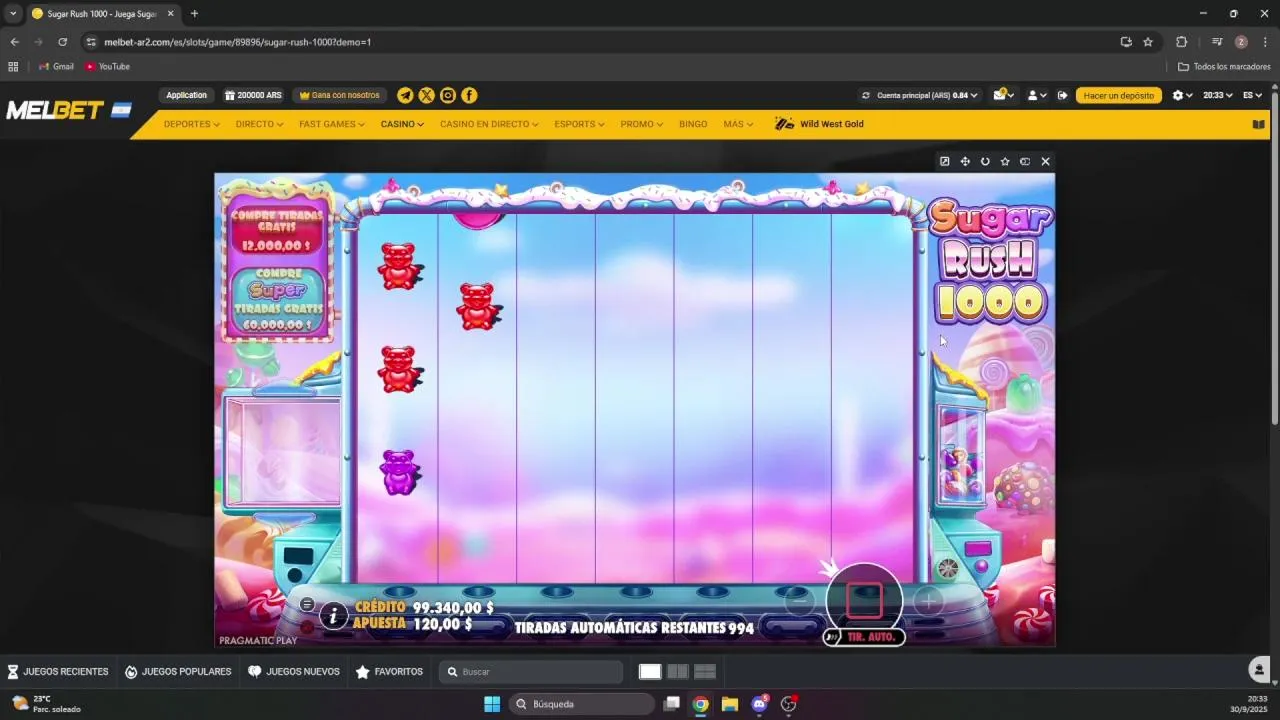The width and height of the screenshot is (1280, 720).
Task: Reload the game with refresh icon
Action: click(985, 161)
